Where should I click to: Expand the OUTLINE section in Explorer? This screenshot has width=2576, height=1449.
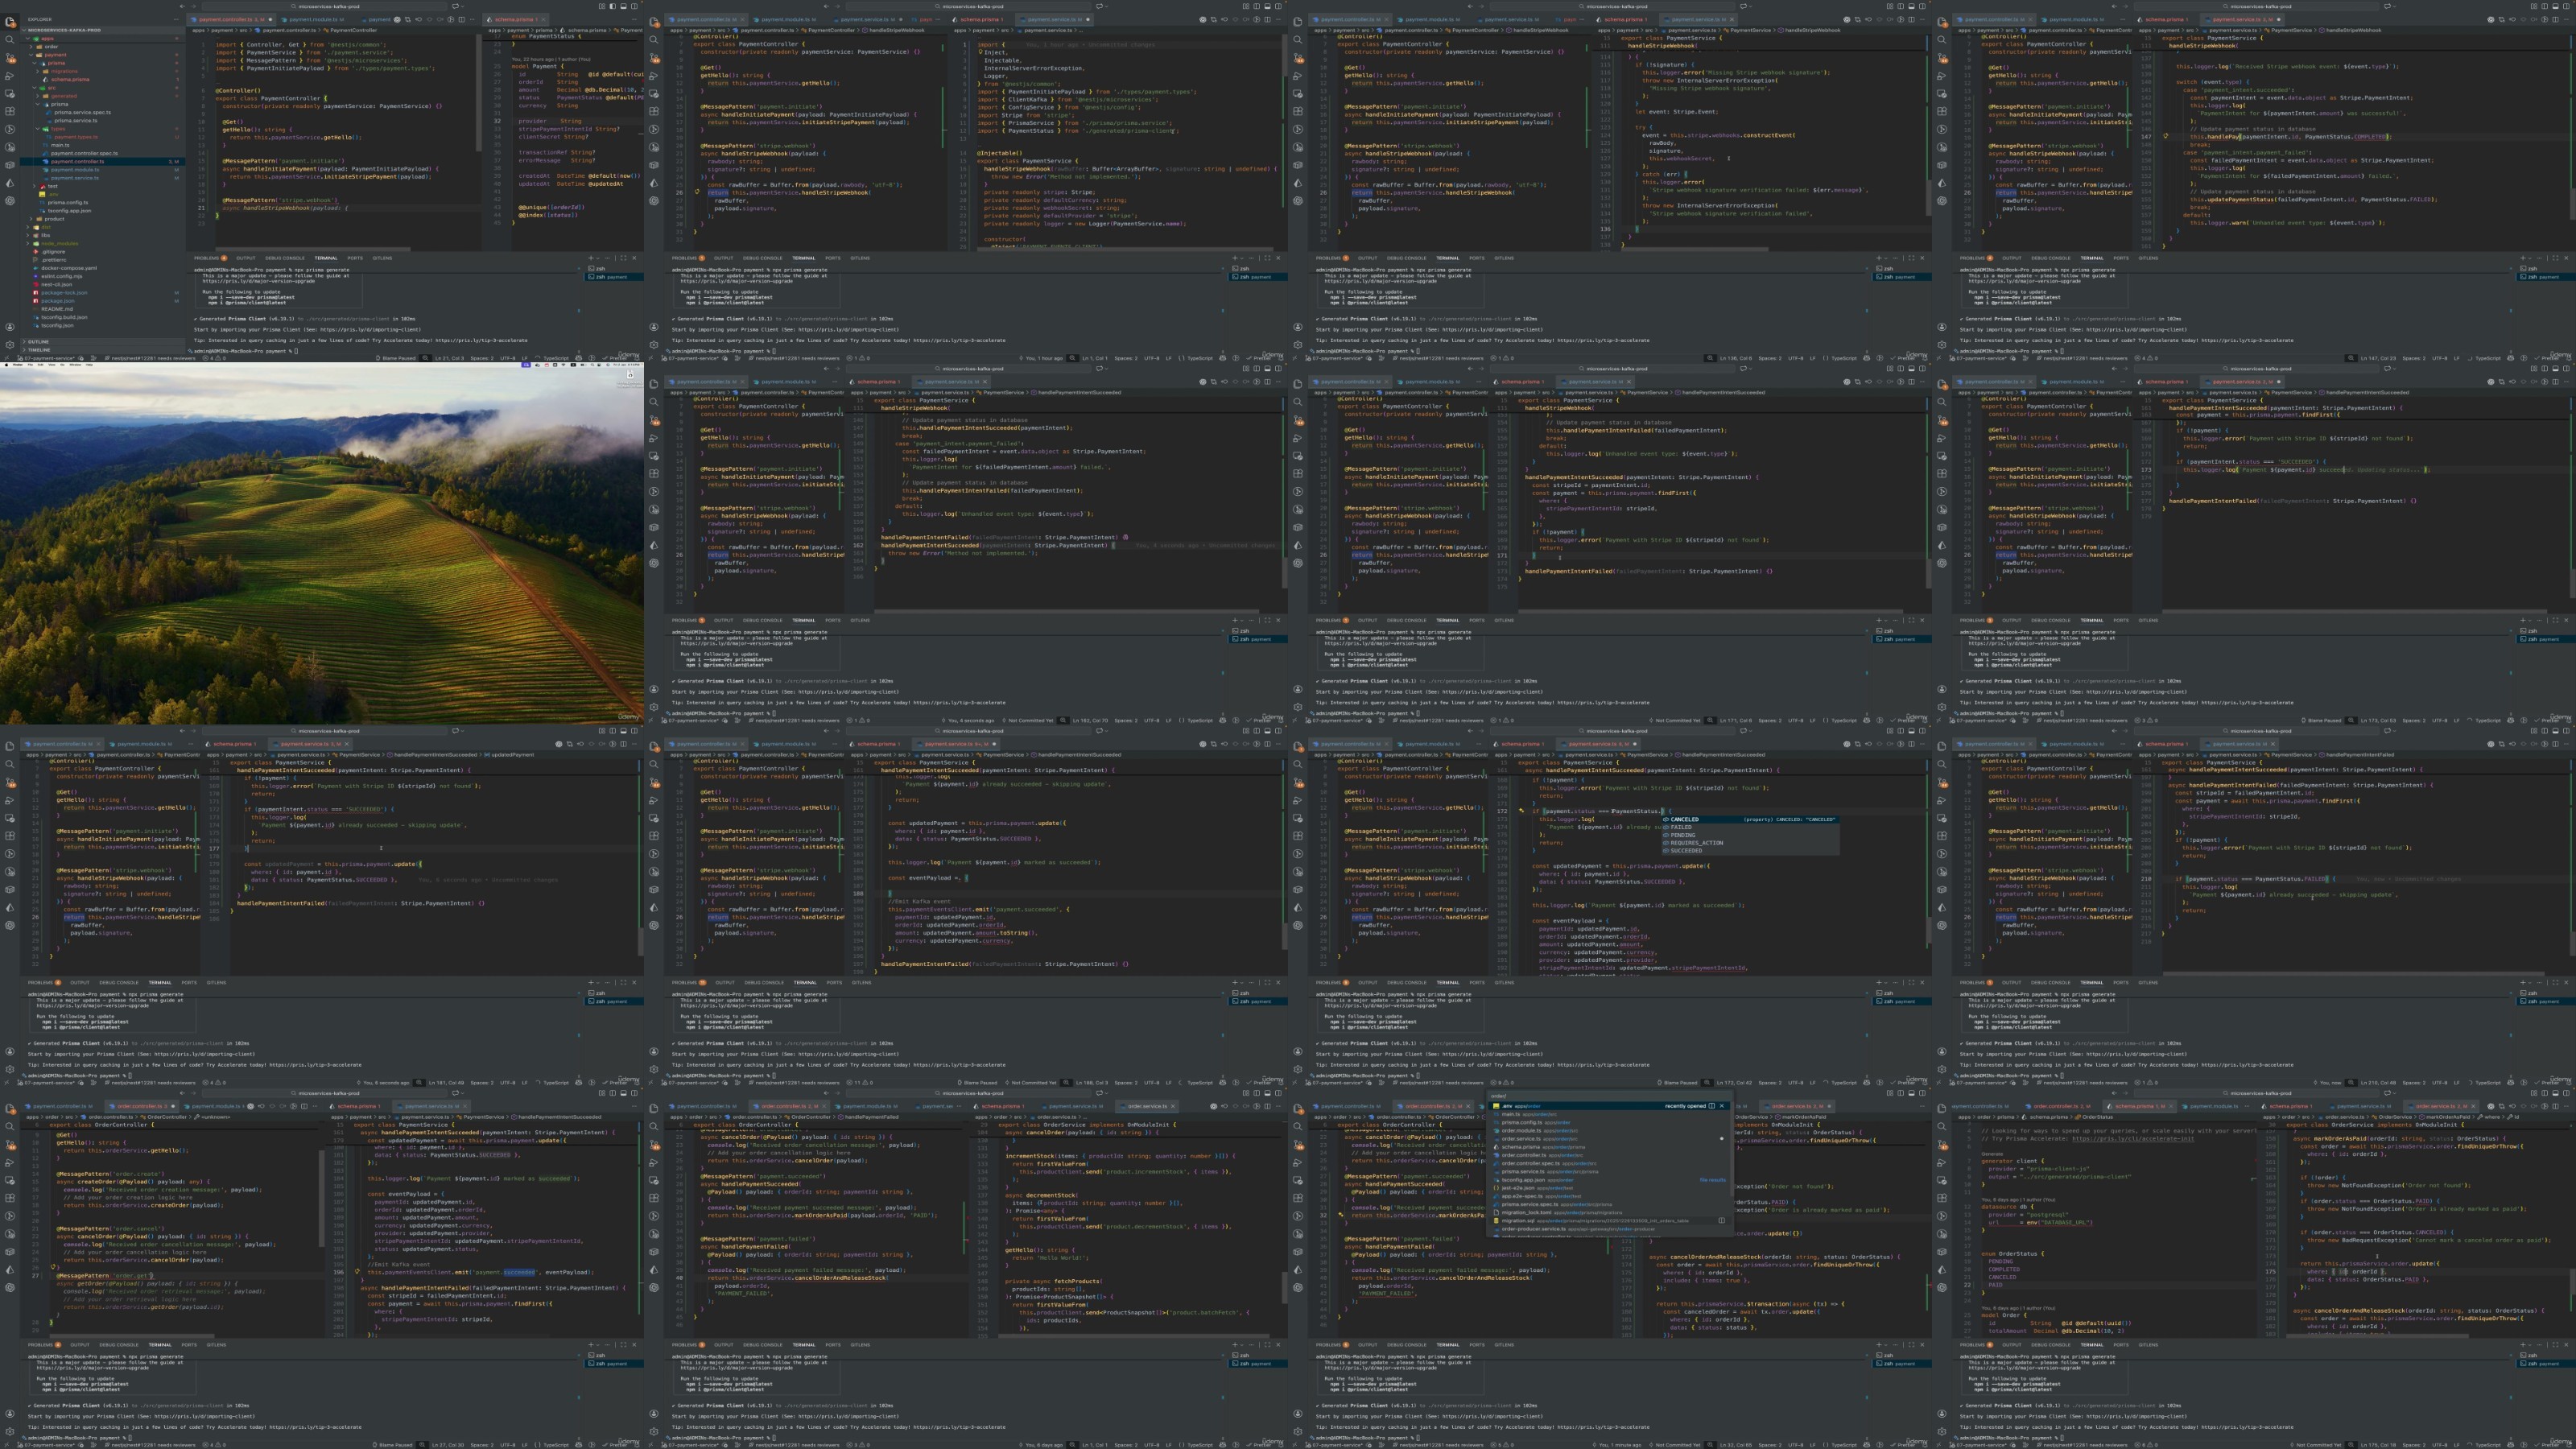[x=38, y=342]
